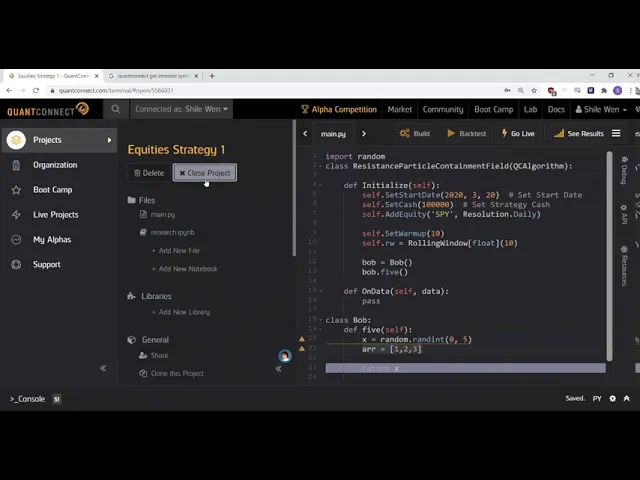Screen dimensions: 640x480
Task: Open the Docs nav item
Action: 556,109
